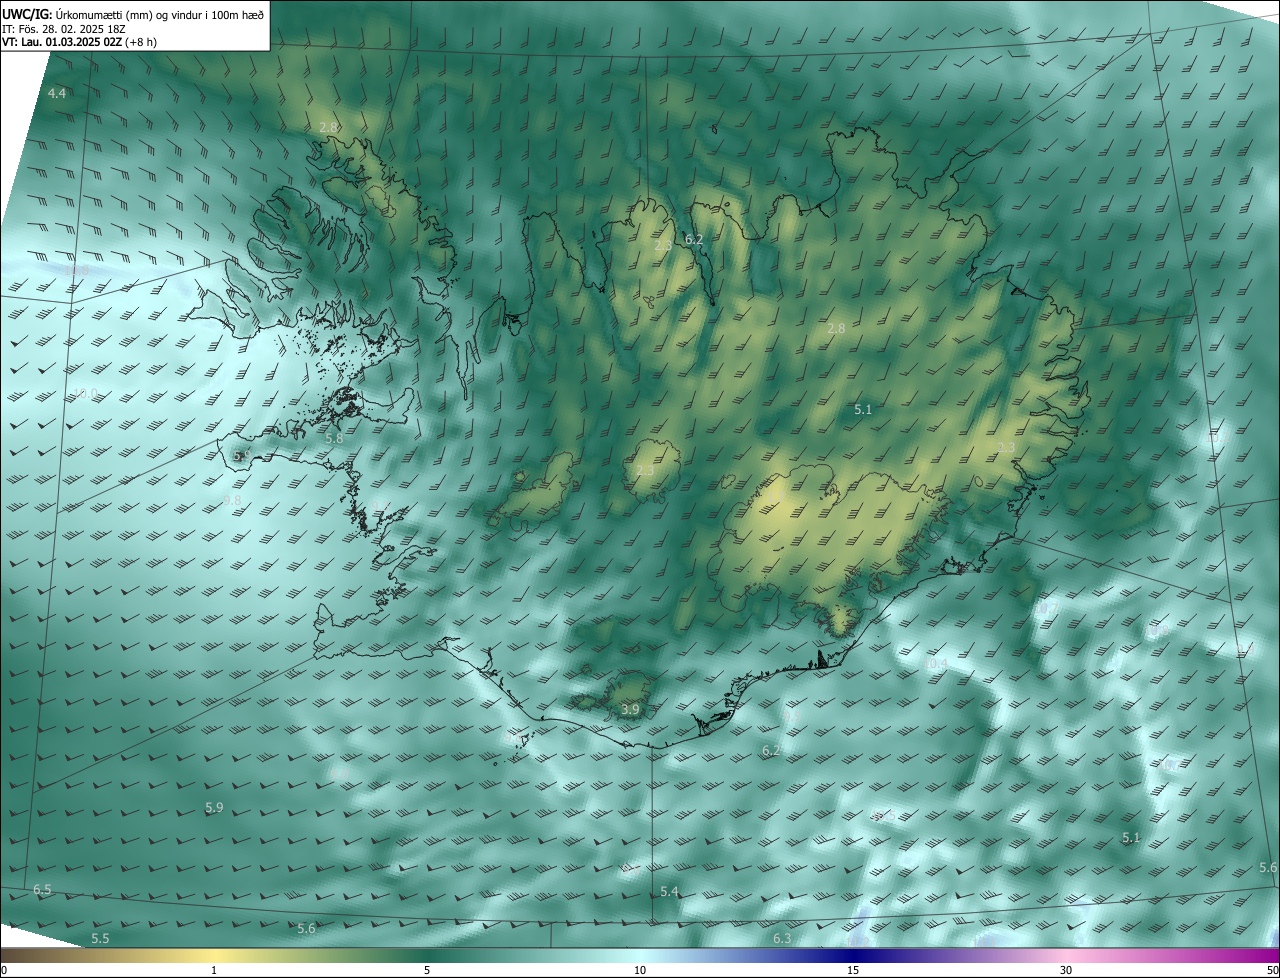The image size is (1280, 978).
Task: Click the 6.3 value above the color scale
Action: 782,938
